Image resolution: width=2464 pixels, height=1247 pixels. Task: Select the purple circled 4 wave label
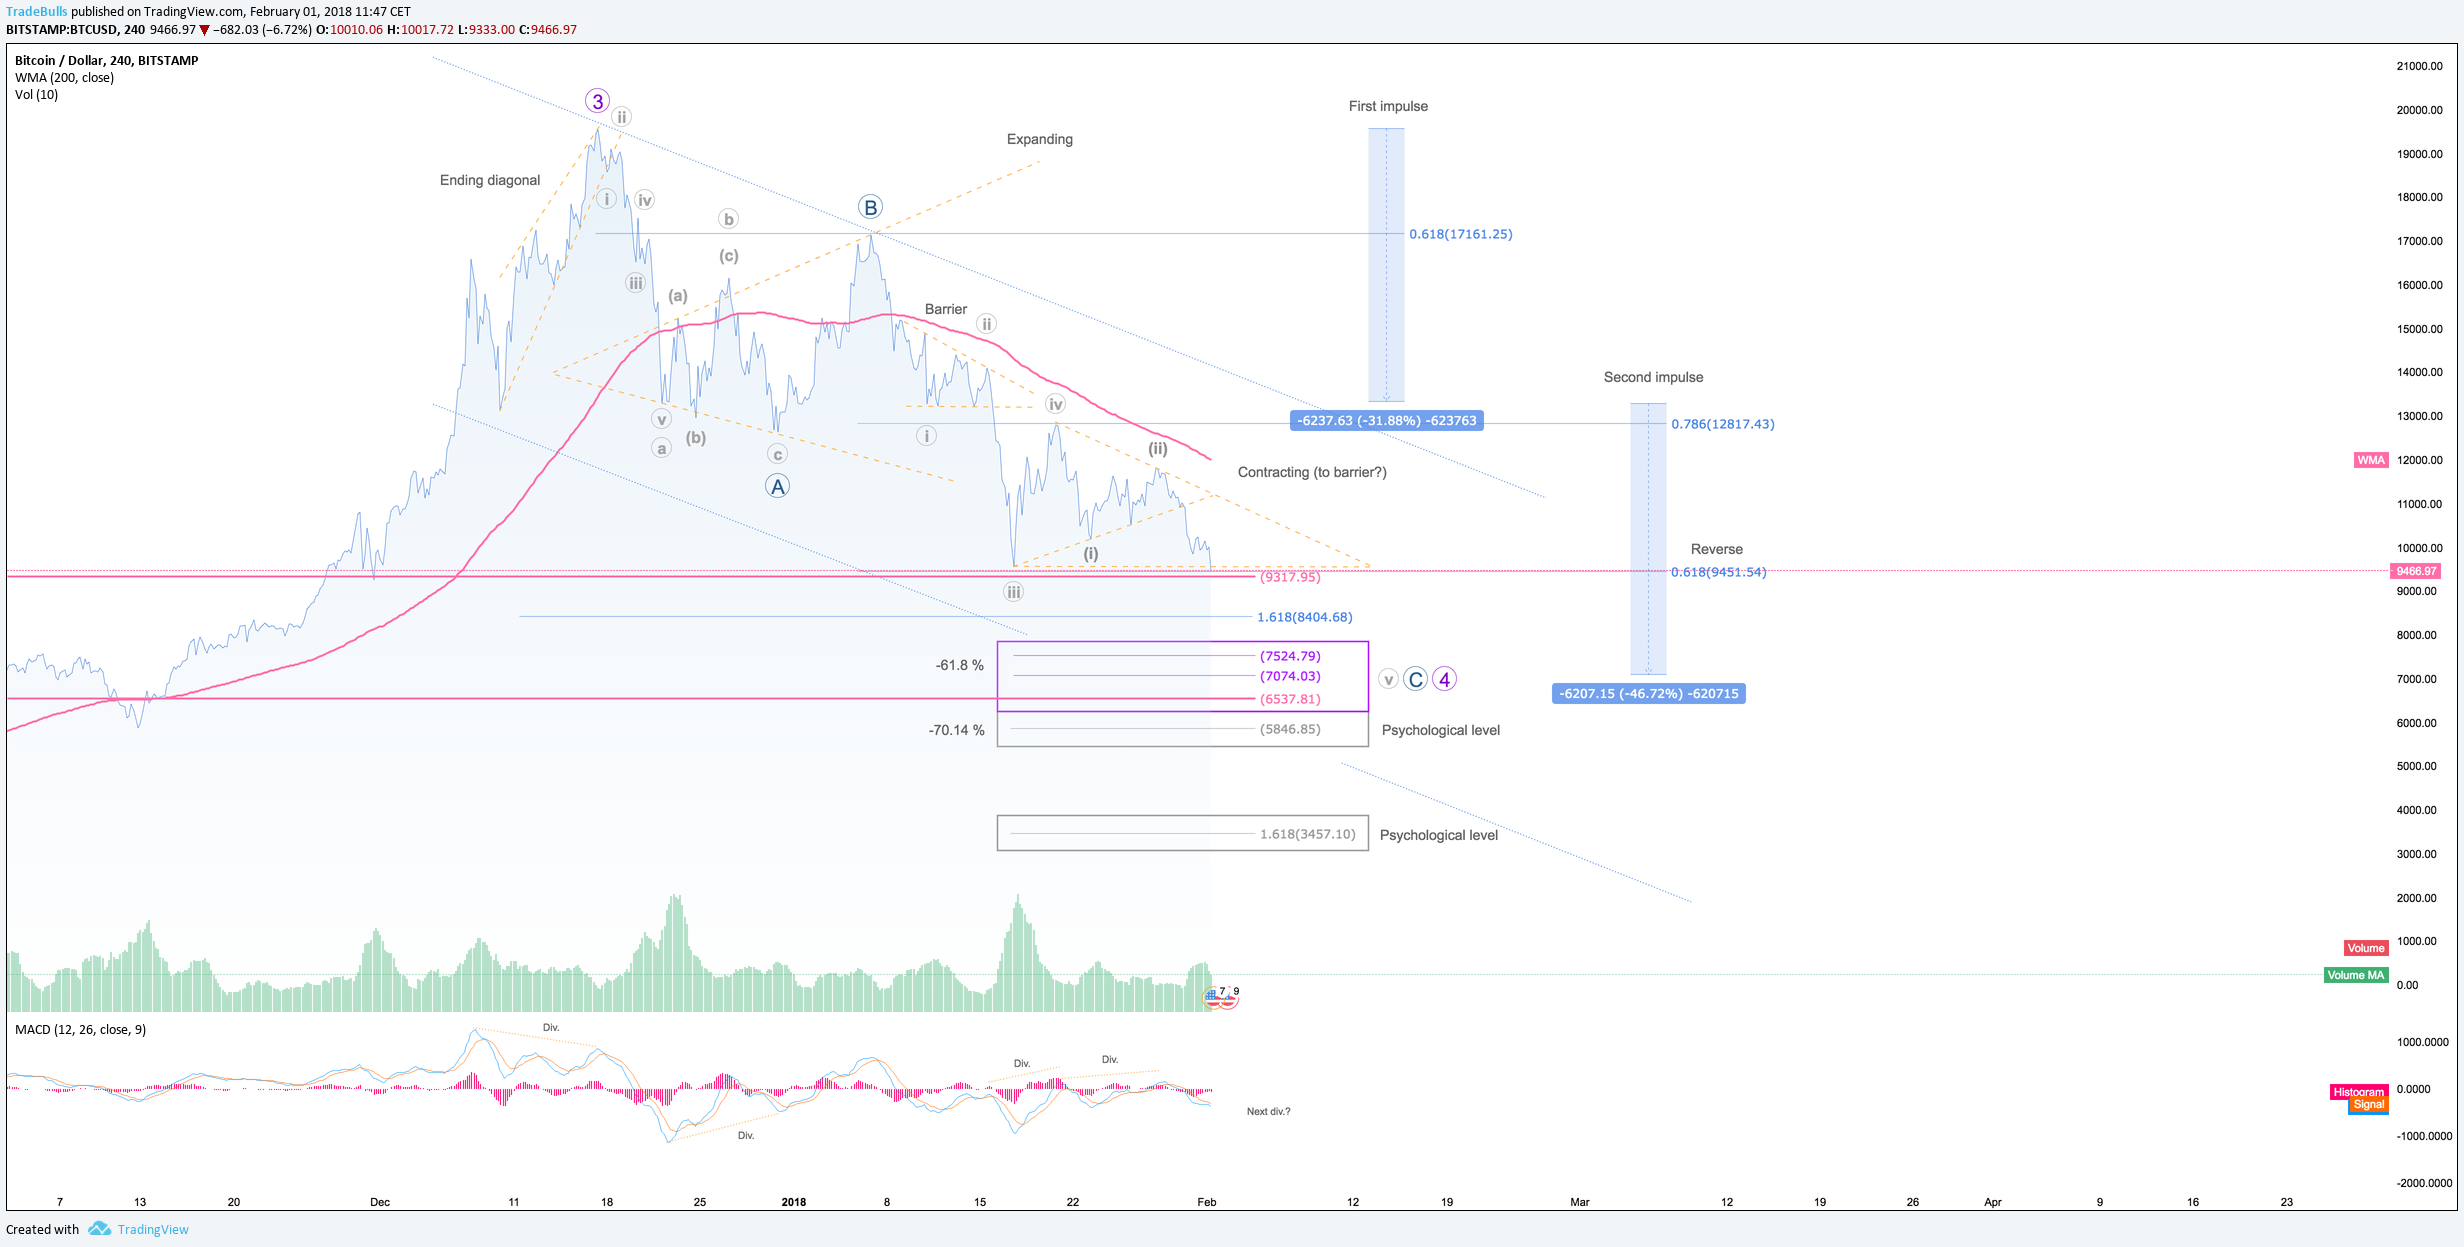[x=1444, y=679]
